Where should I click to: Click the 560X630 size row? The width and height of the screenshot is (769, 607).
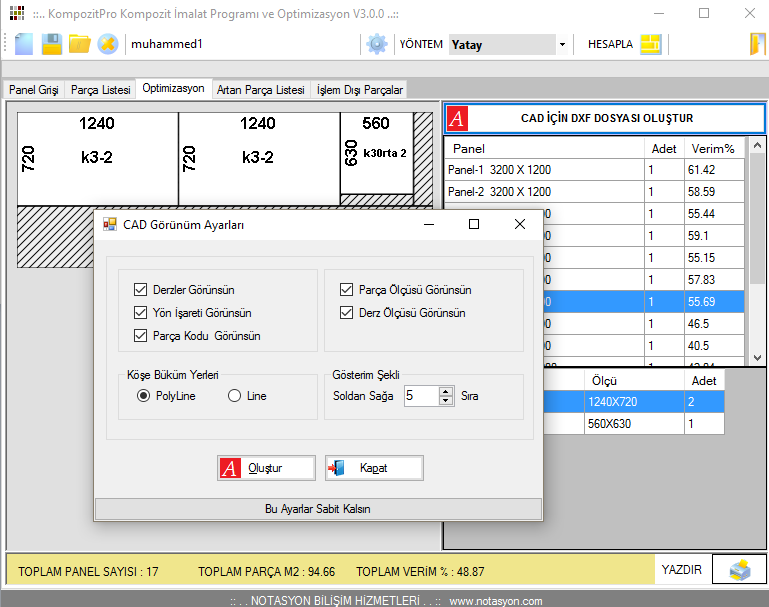(x=634, y=424)
